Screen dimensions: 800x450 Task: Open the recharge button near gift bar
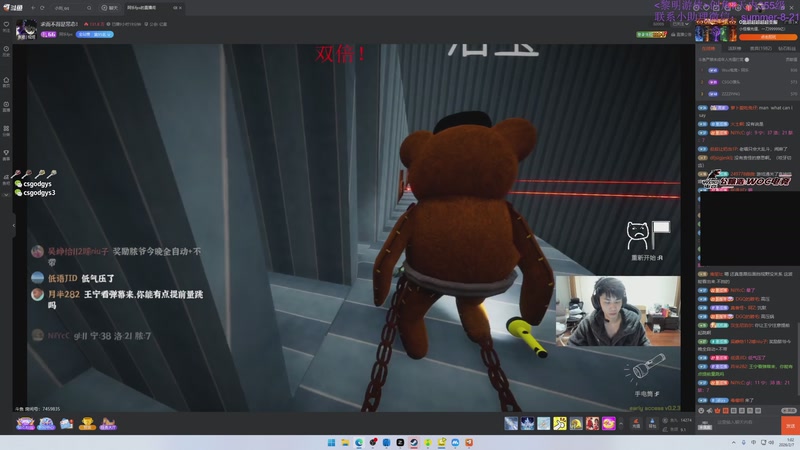(x=636, y=423)
